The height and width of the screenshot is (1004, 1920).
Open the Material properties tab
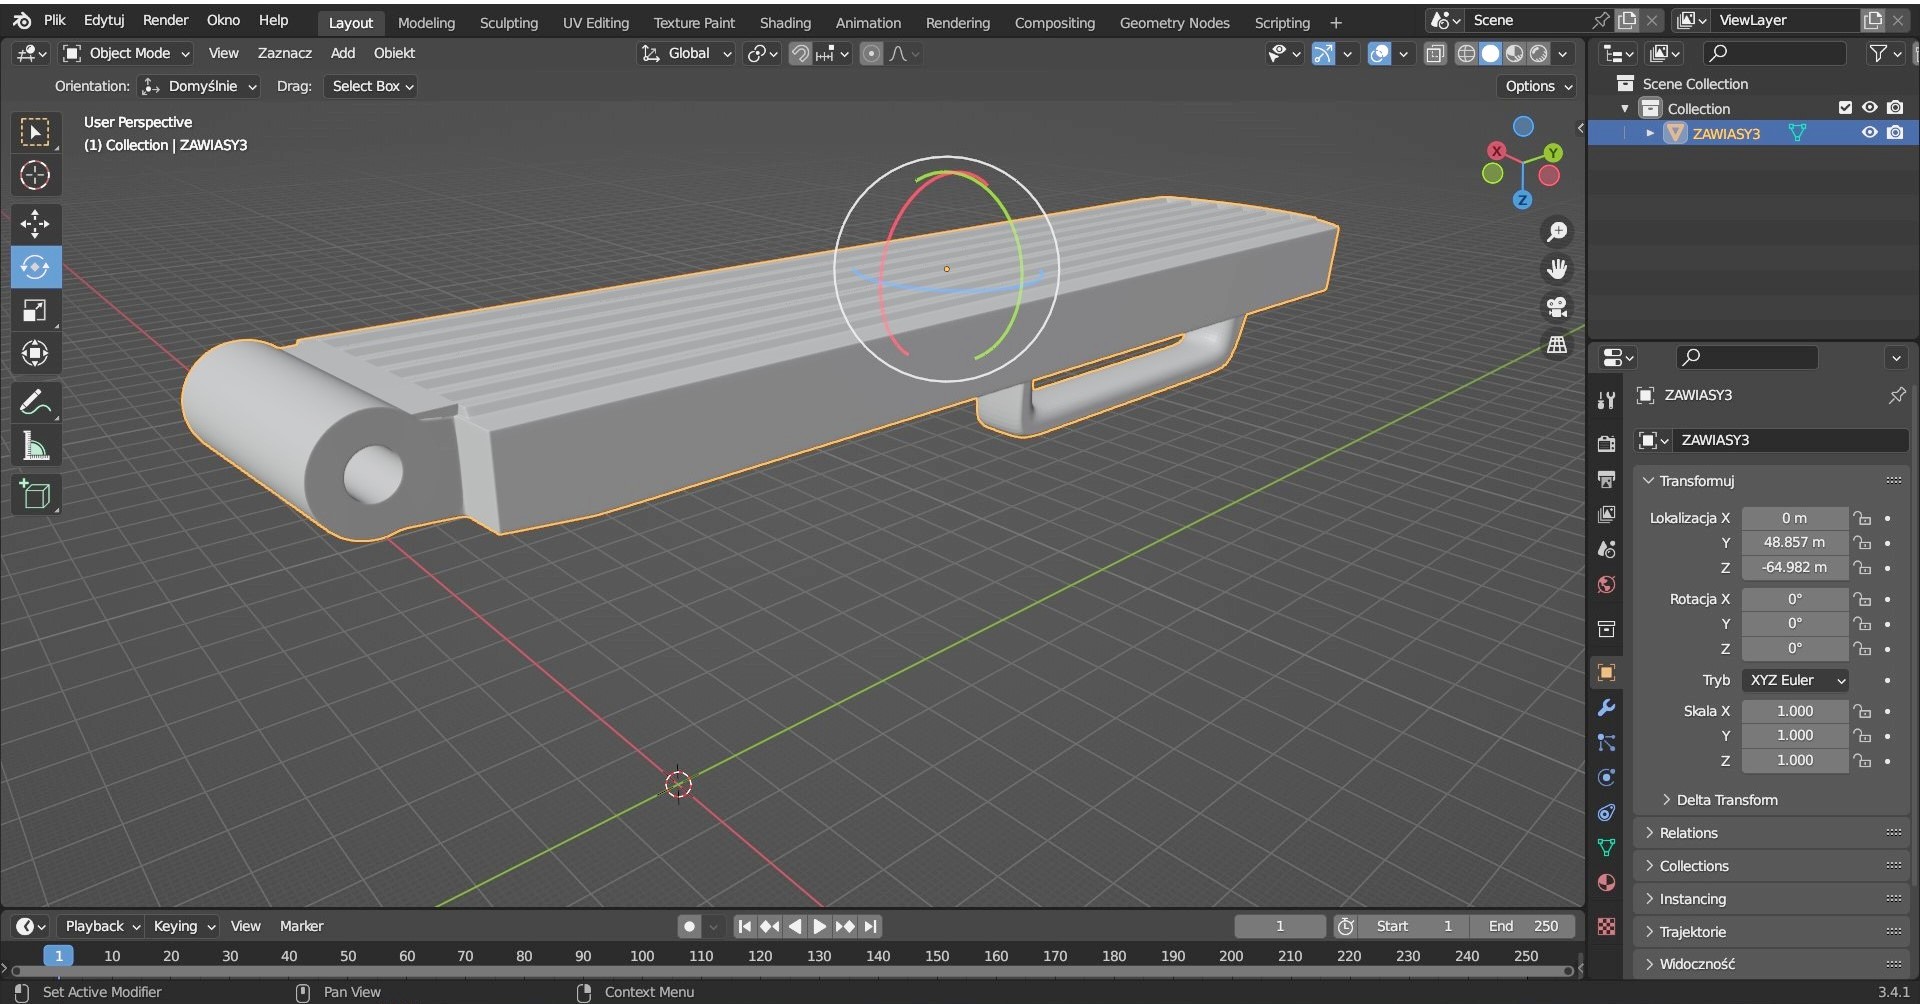[x=1606, y=883]
